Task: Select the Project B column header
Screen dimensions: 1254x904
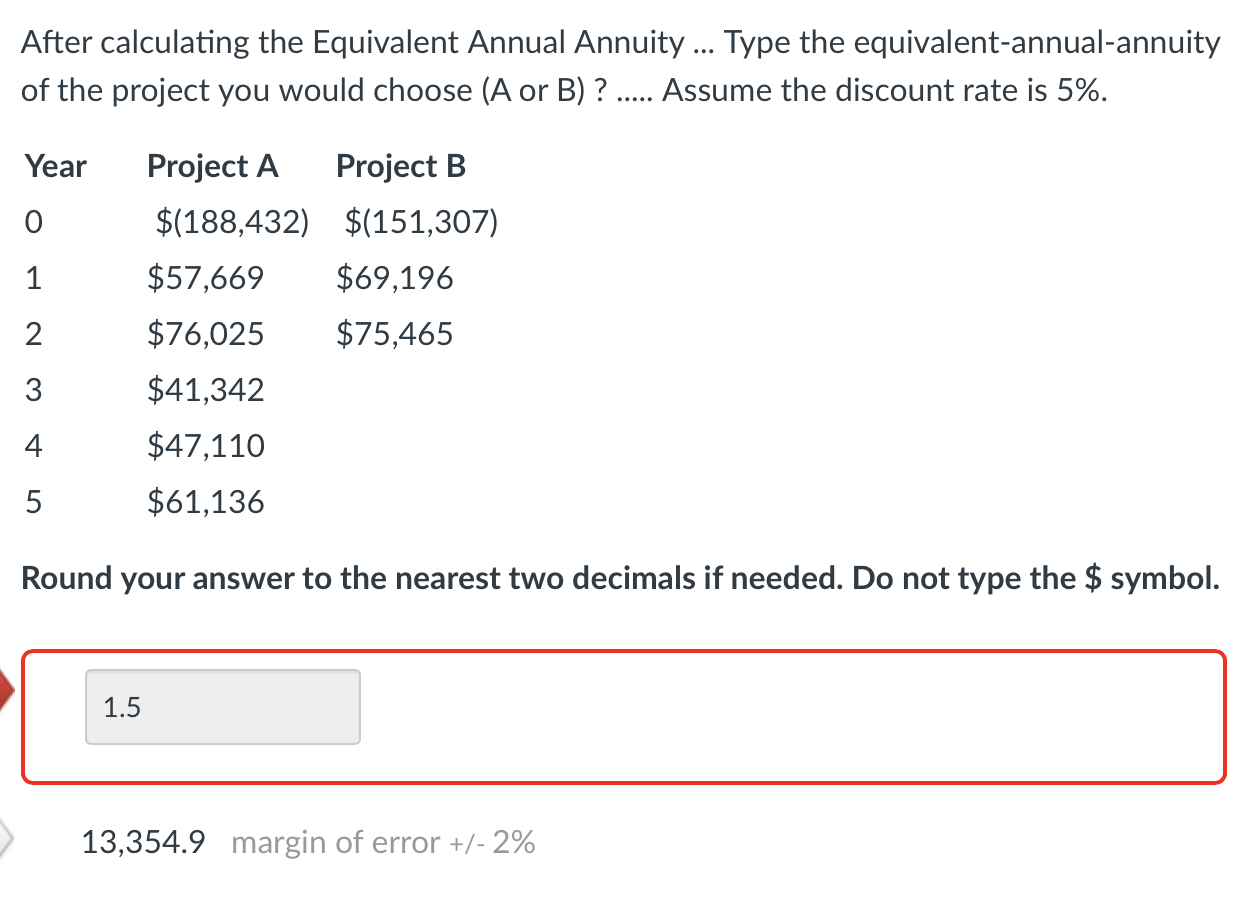Action: pos(400,166)
